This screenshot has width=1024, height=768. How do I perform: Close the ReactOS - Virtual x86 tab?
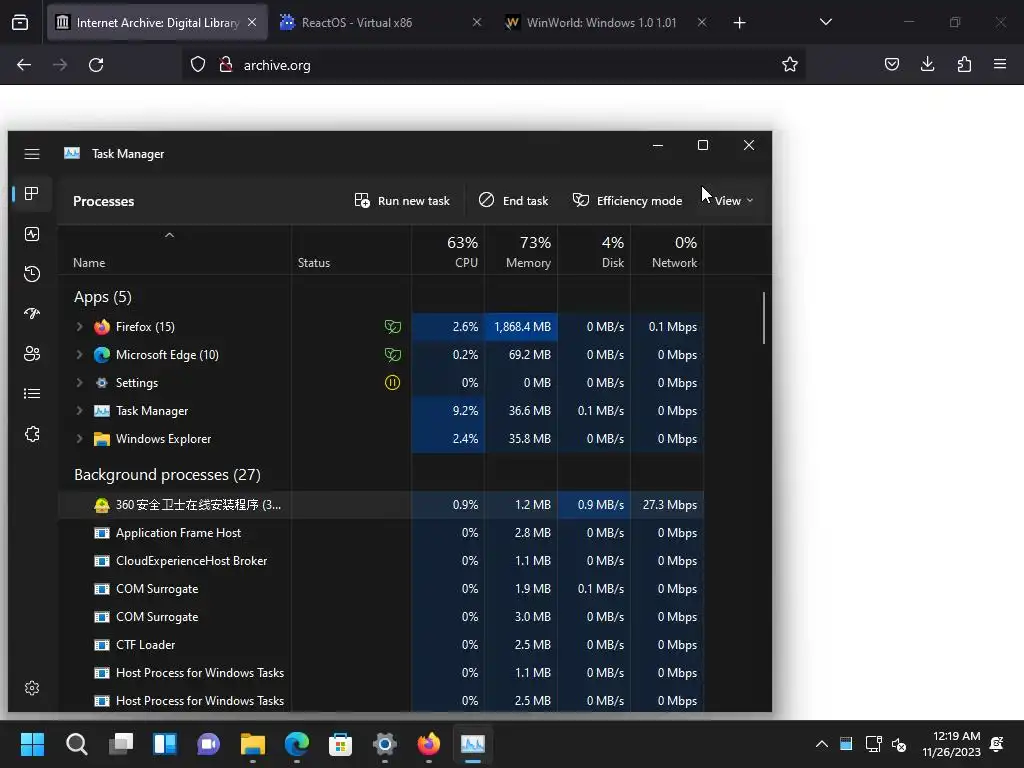coord(477,22)
